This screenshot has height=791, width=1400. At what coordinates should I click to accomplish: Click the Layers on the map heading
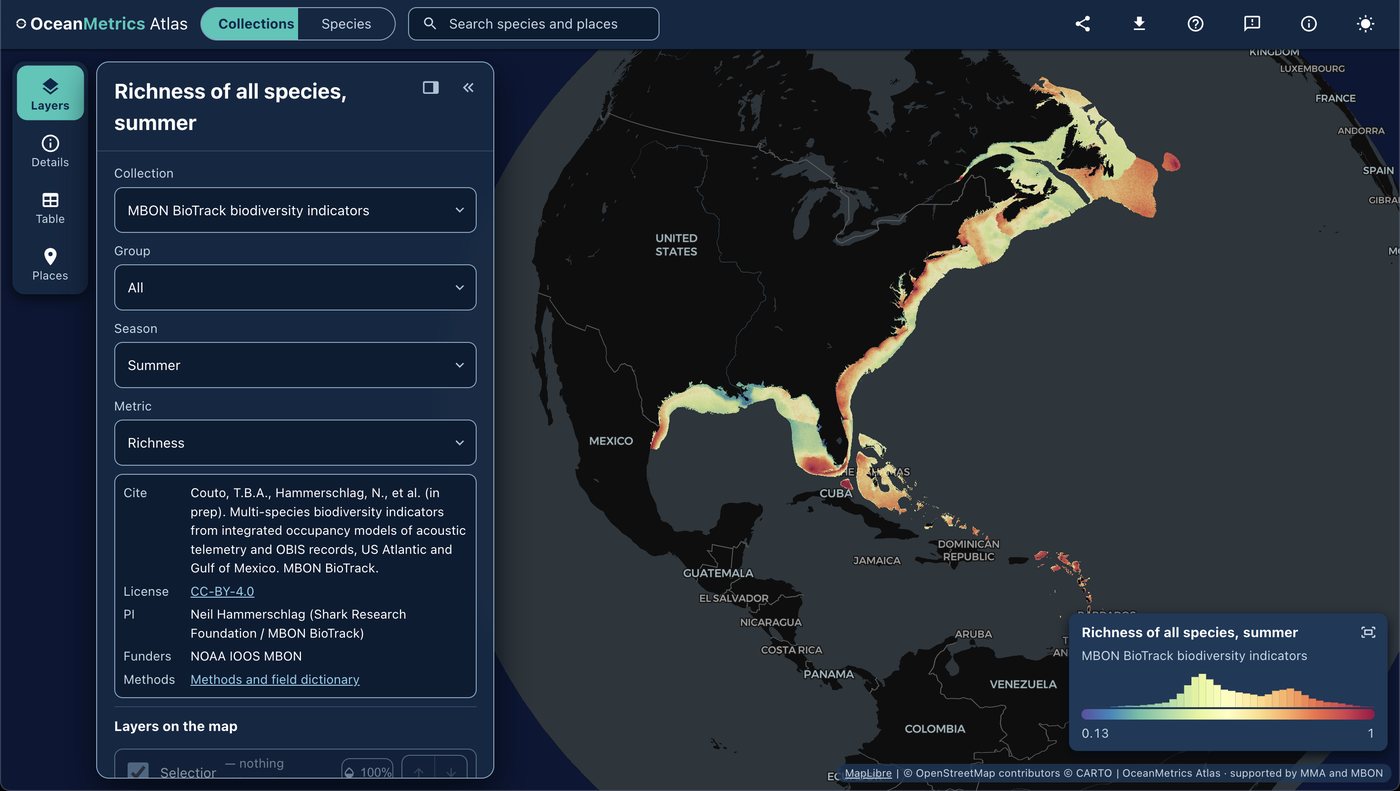(x=176, y=727)
